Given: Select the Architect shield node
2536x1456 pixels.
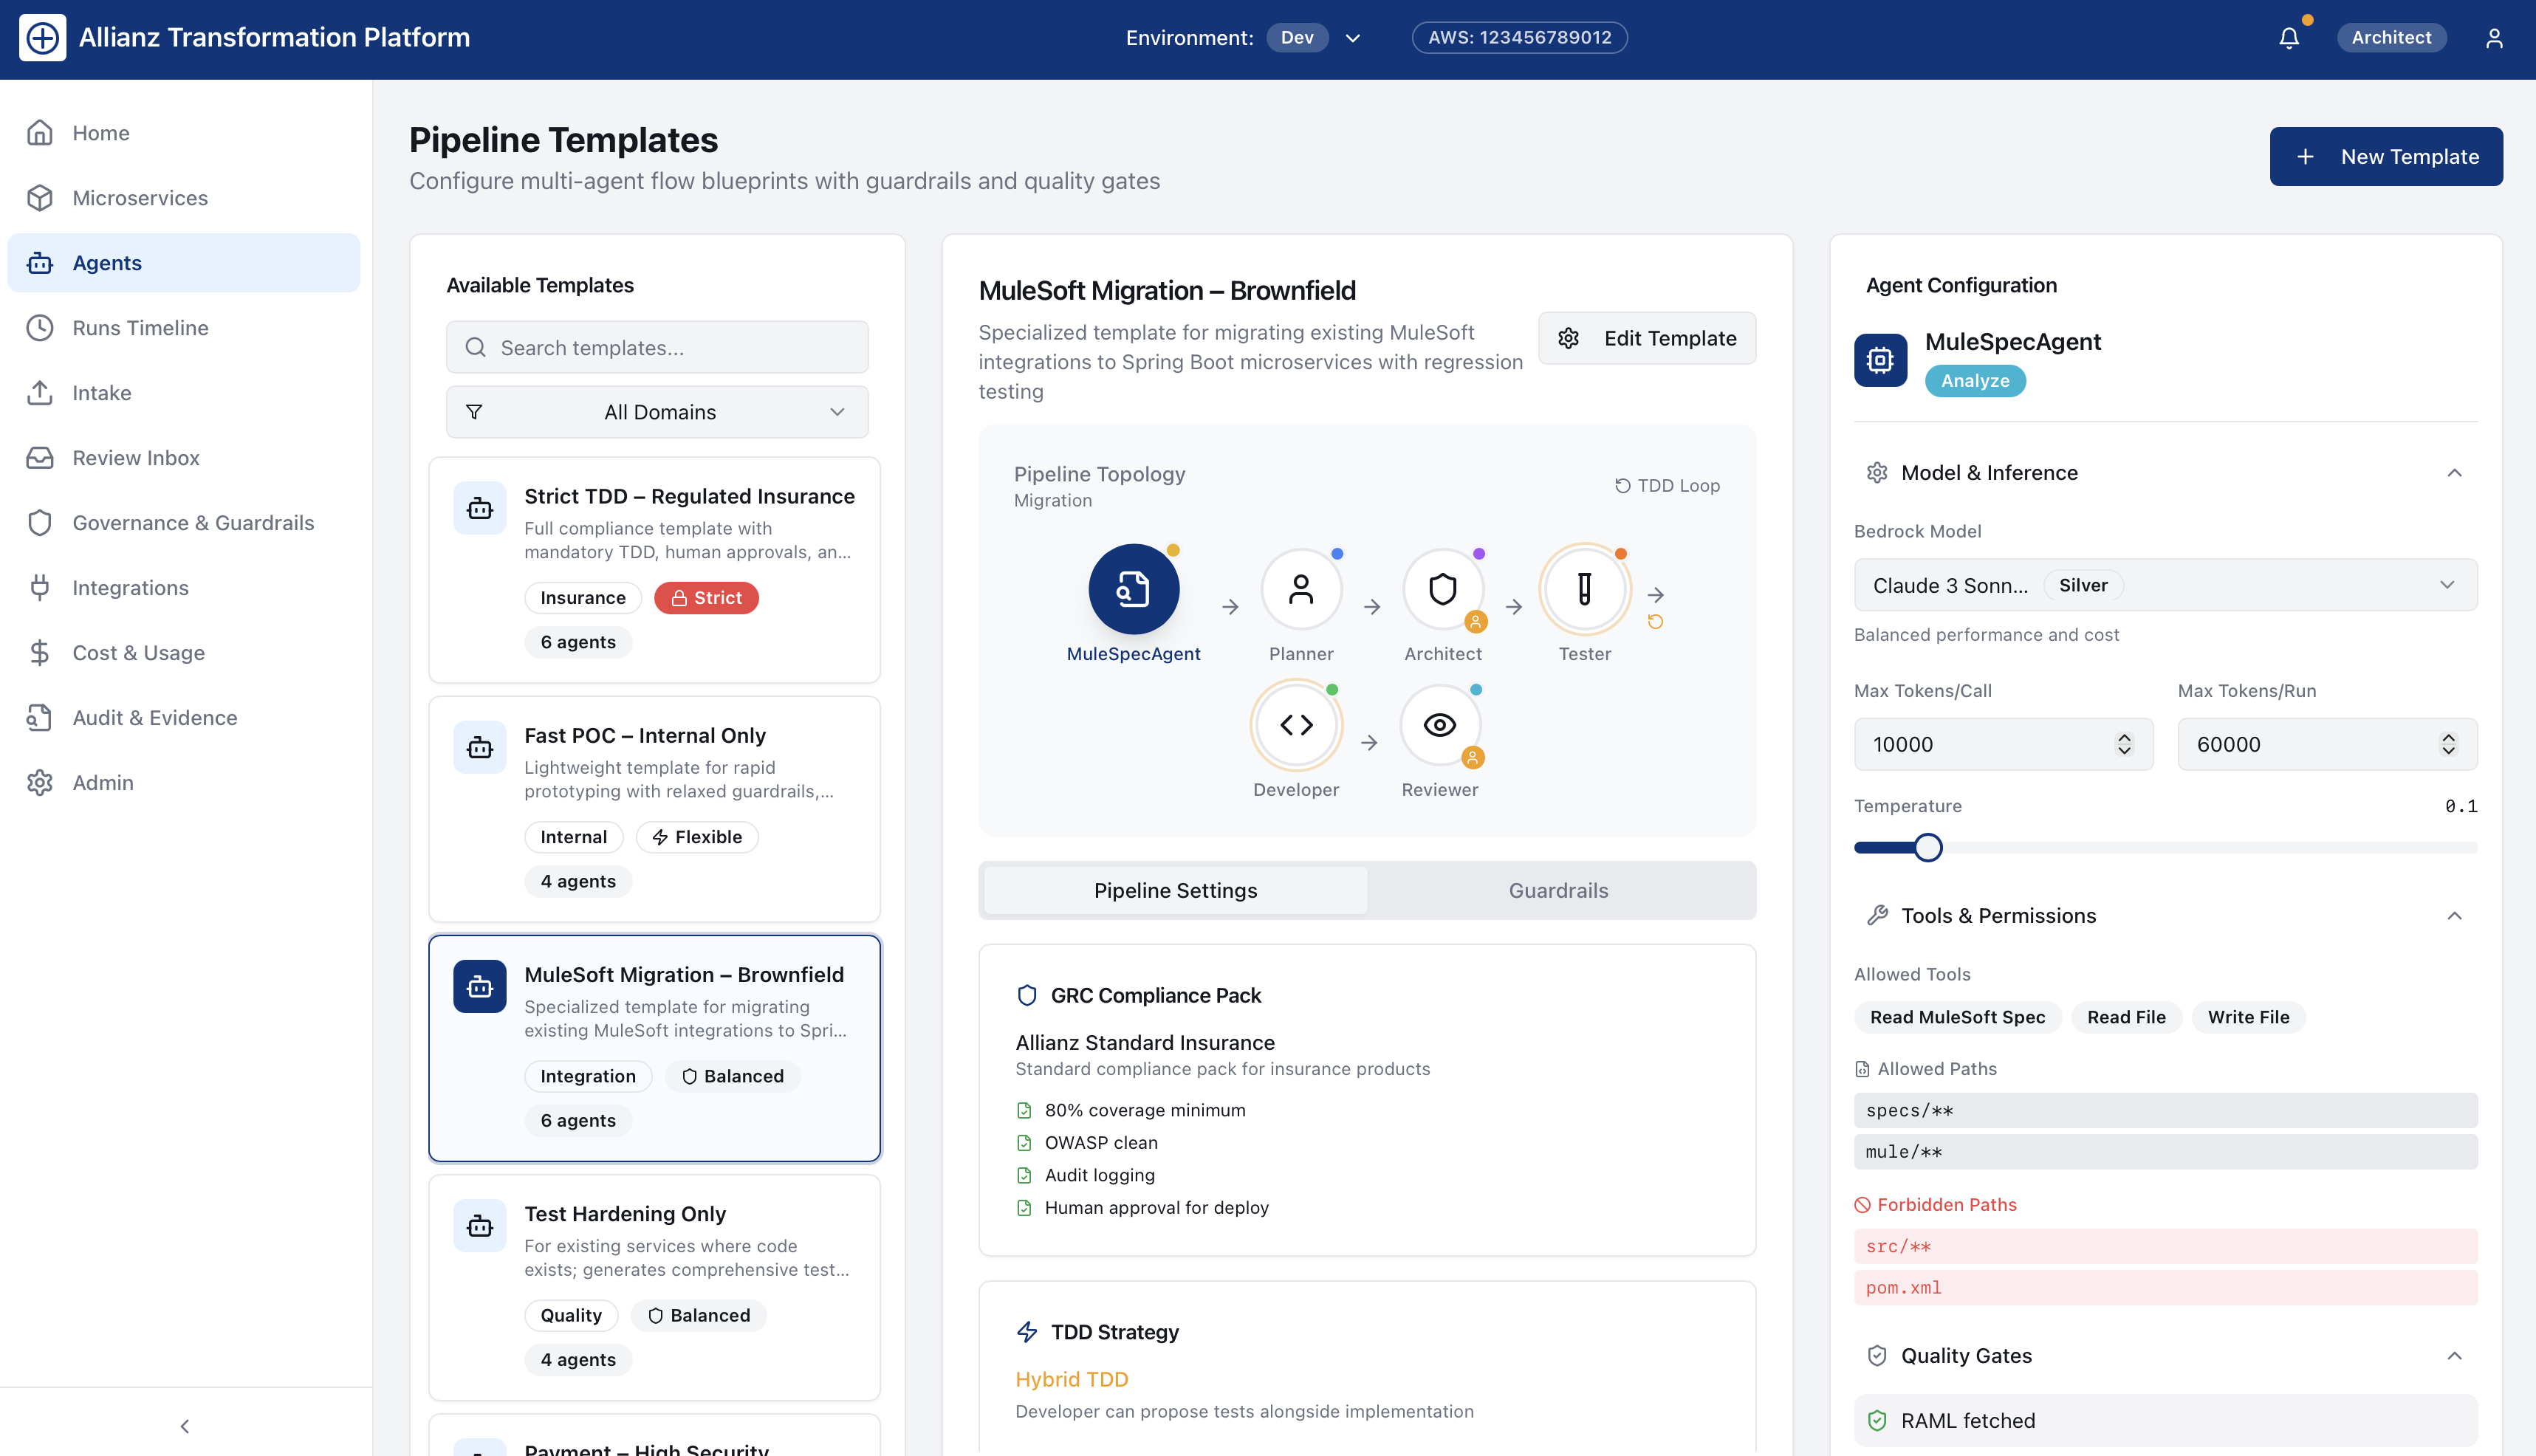Looking at the screenshot, I should tap(1442, 589).
